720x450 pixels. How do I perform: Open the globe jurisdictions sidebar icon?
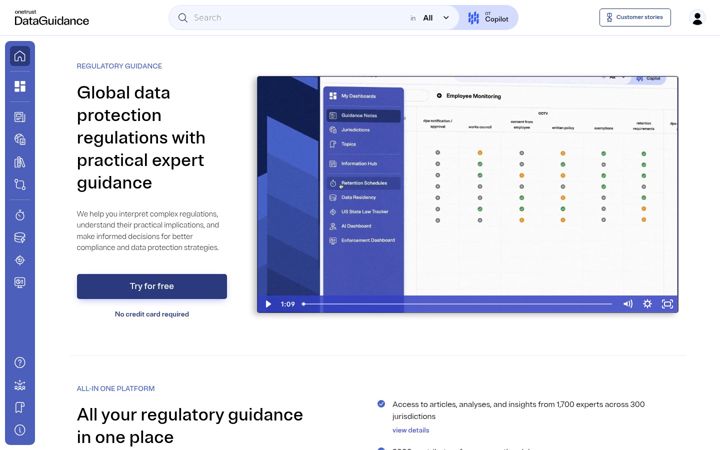tap(20, 139)
